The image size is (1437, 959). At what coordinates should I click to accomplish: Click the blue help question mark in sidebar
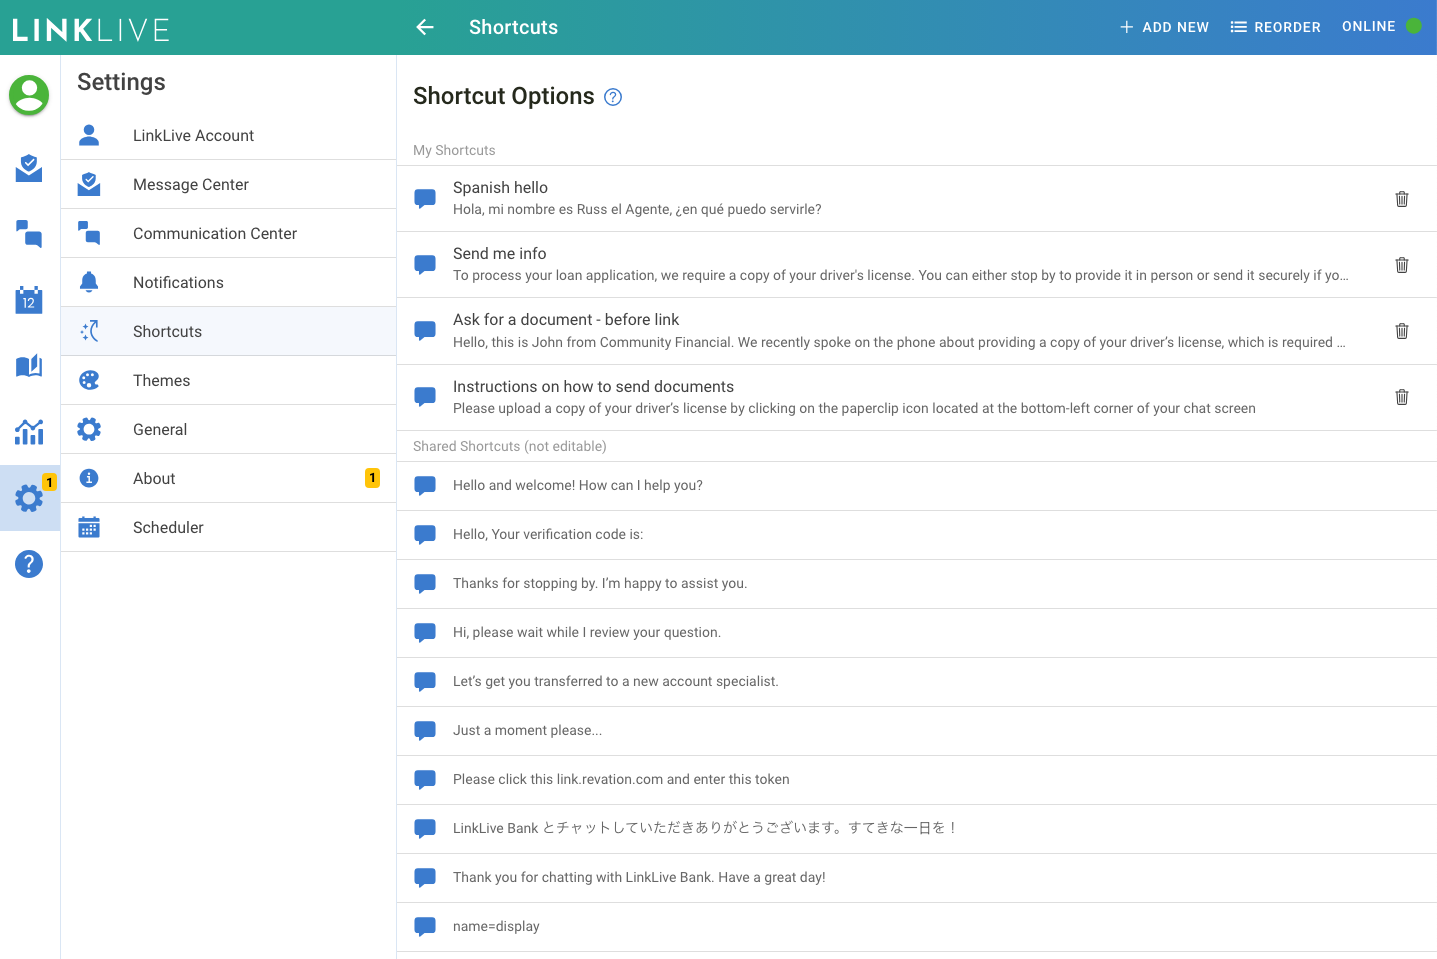click(x=29, y=564)
